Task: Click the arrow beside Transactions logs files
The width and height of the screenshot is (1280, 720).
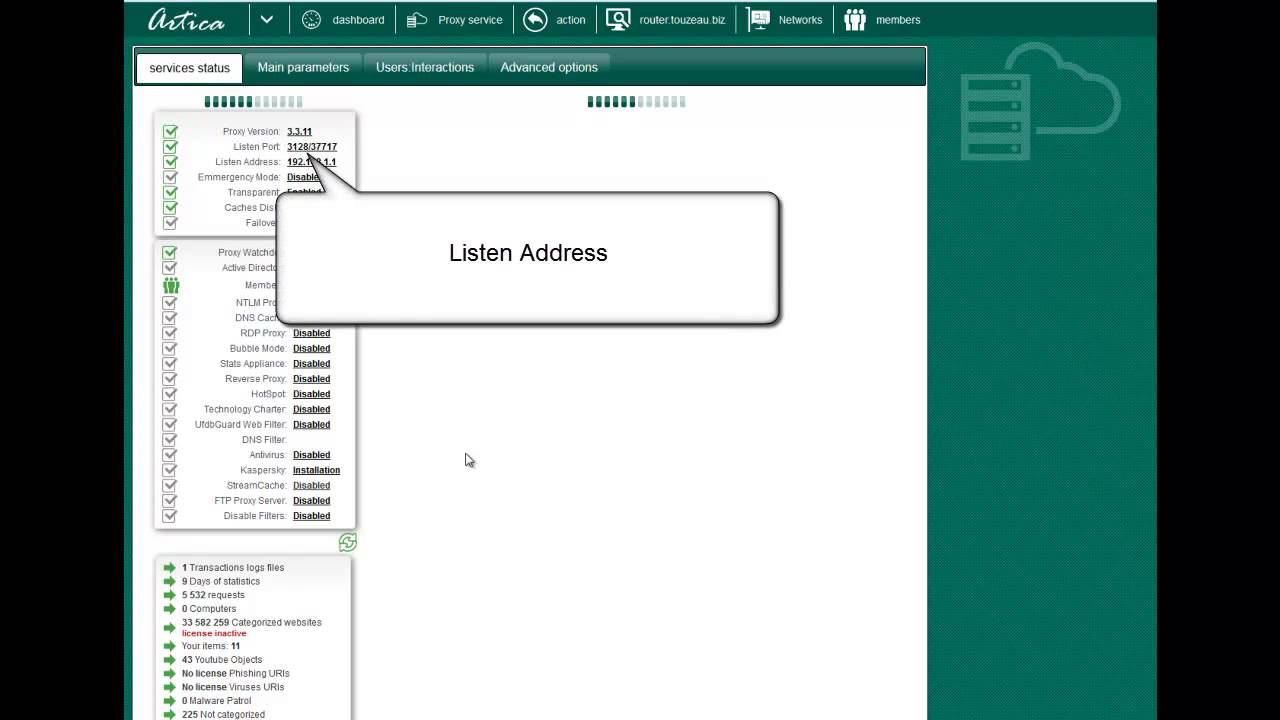Action: 170,567
